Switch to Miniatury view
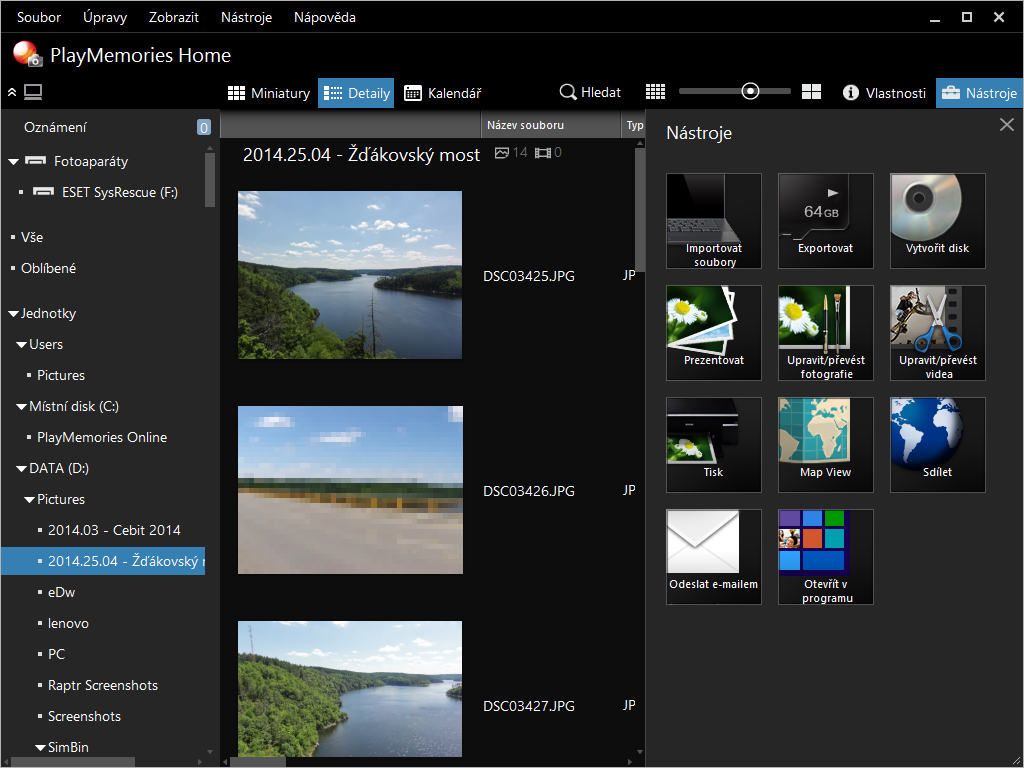This screenshot has height=768, width=1024. 269,93
